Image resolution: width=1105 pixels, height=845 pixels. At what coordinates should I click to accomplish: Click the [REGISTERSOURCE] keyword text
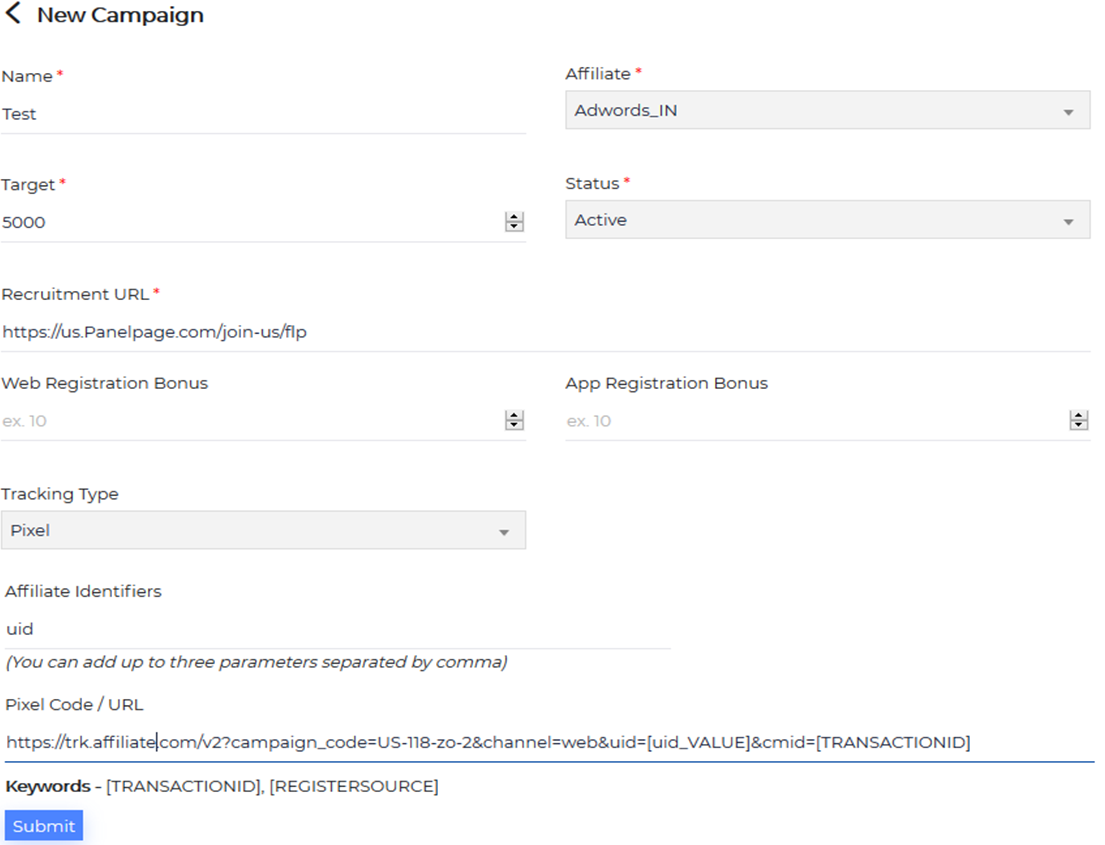tap(354, 787)
